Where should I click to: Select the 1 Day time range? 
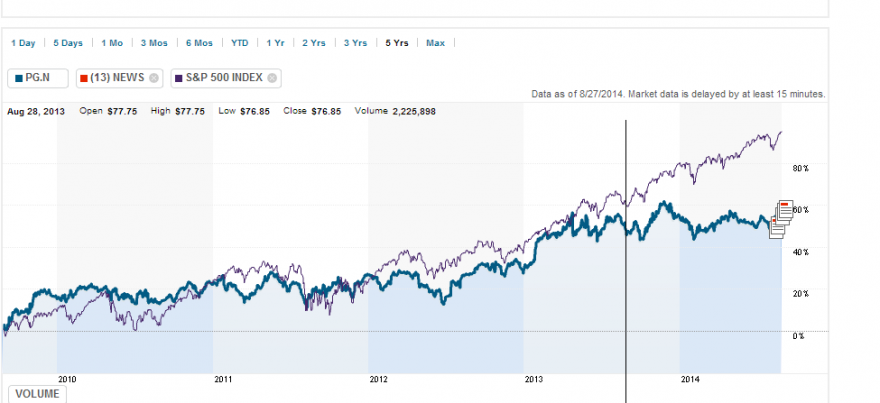[23, 43]
